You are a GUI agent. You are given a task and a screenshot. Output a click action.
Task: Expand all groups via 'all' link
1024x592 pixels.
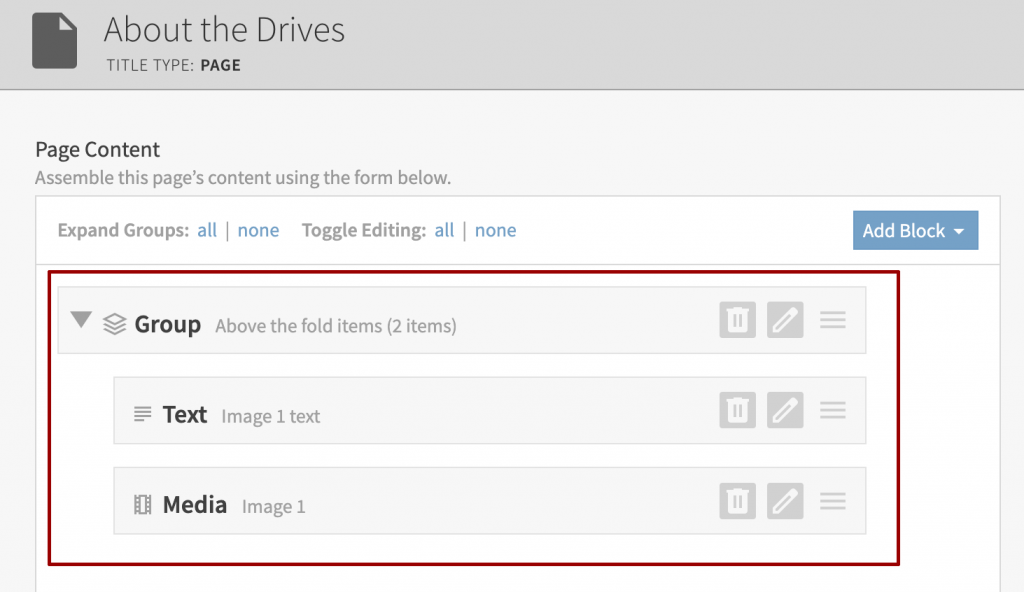[x=207, y=230]
